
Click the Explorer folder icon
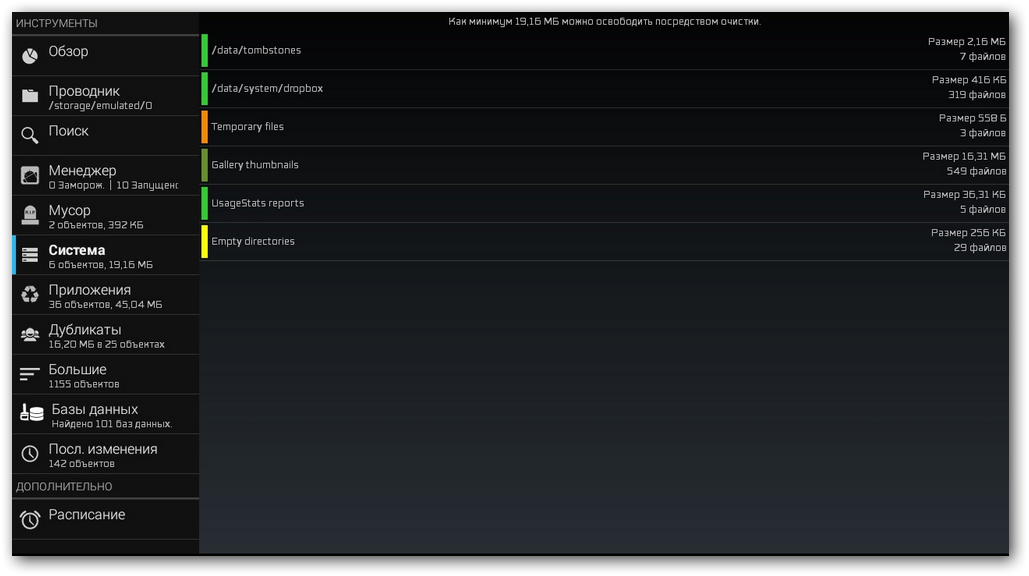[30, 96]
